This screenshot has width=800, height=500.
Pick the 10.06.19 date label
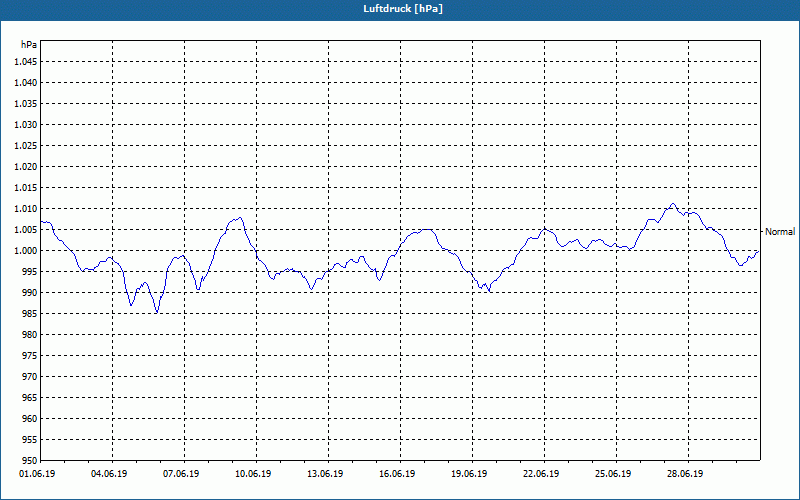click(x=253, y=473)
